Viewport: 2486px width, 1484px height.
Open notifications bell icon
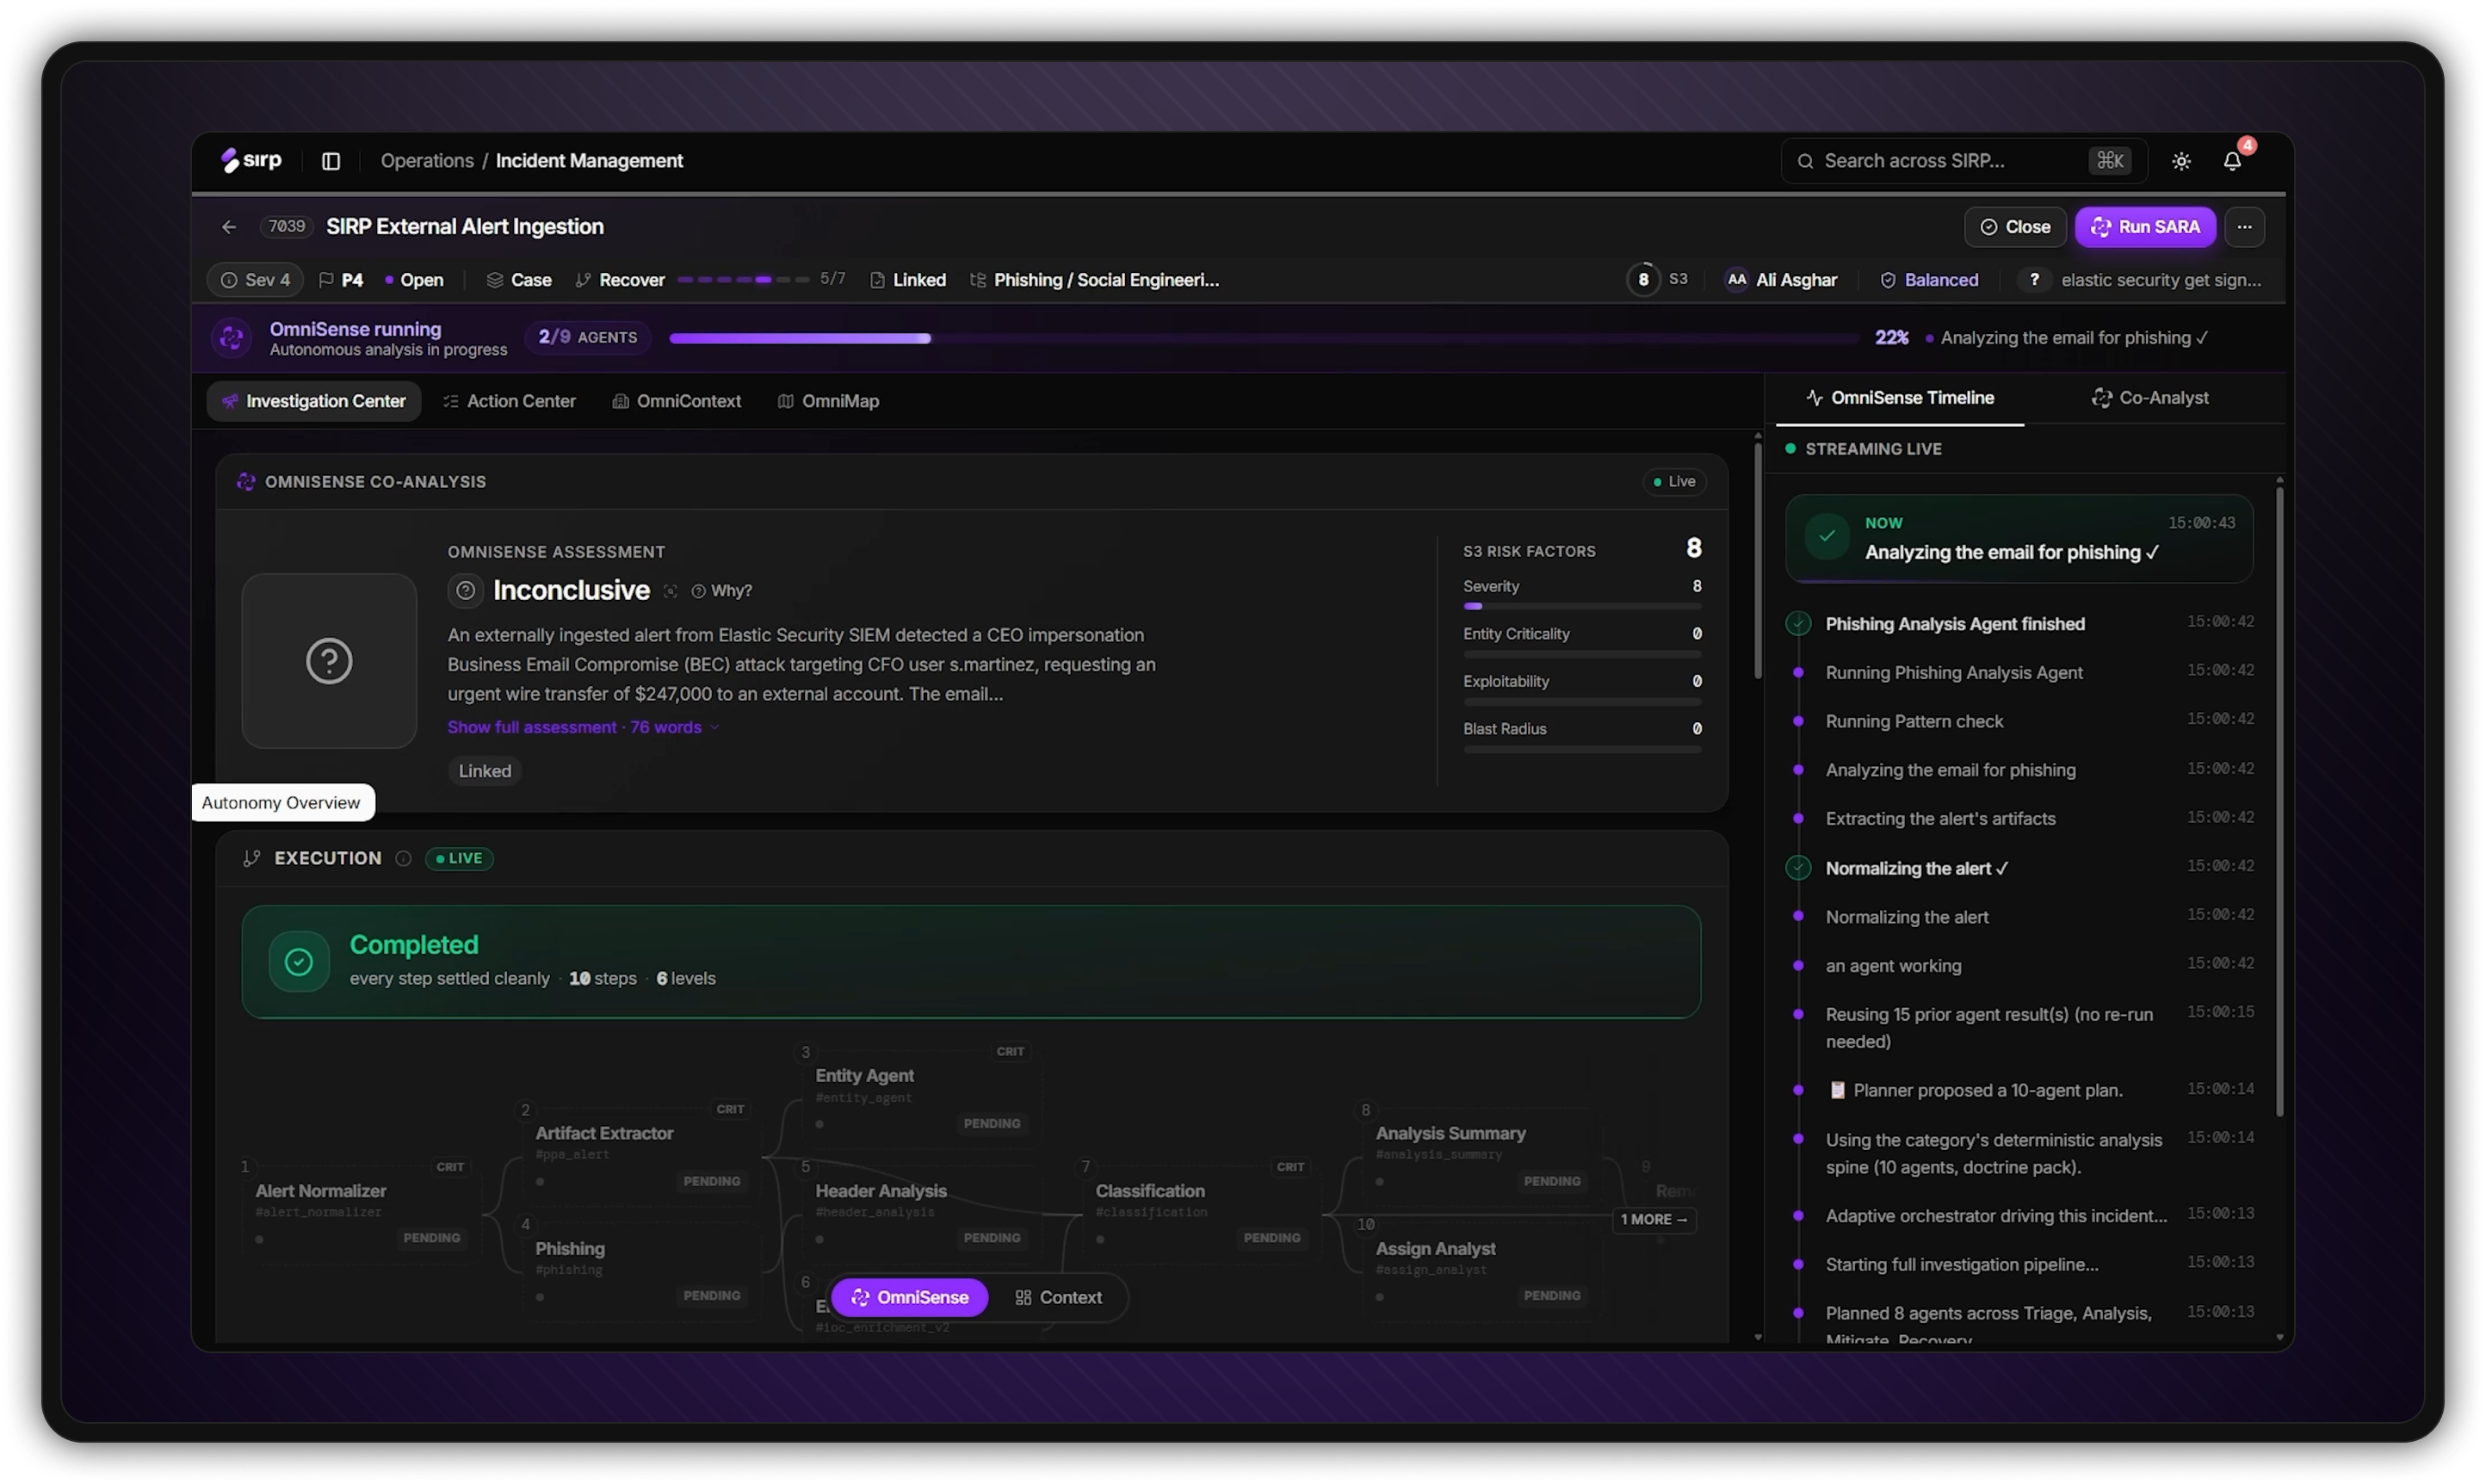[2232, 161]
